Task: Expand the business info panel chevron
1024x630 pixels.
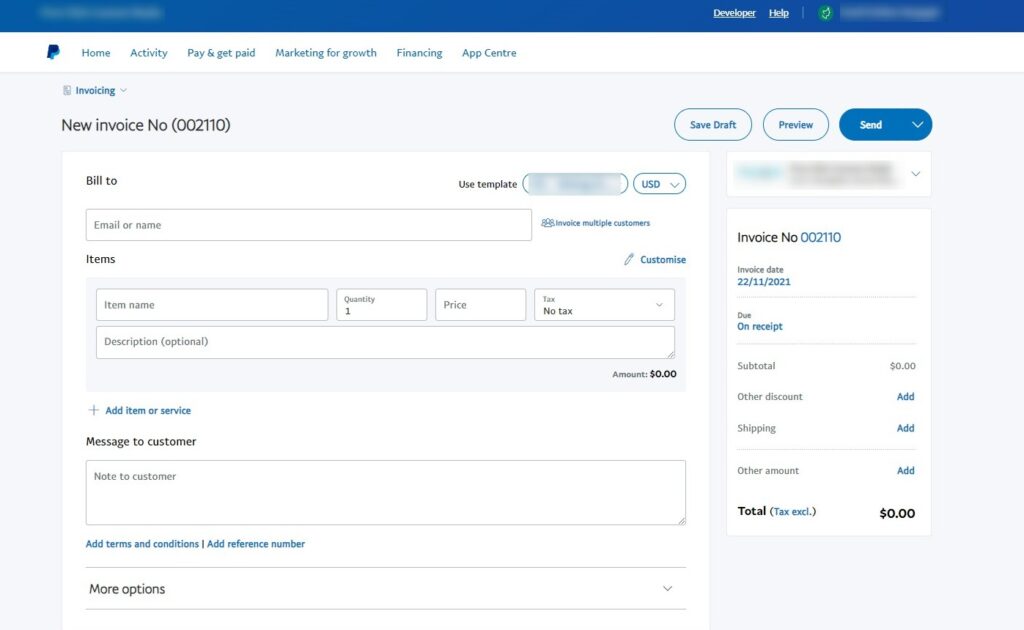Action: [x=916, y=174]
